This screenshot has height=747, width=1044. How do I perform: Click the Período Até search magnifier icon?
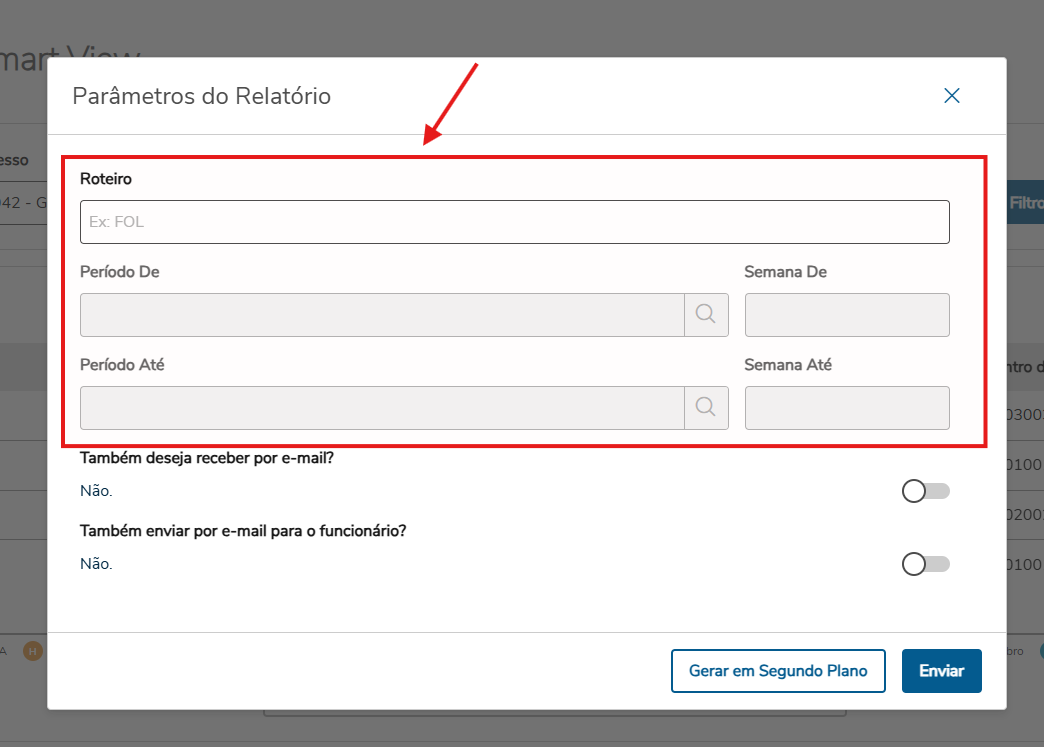[706, 407]
